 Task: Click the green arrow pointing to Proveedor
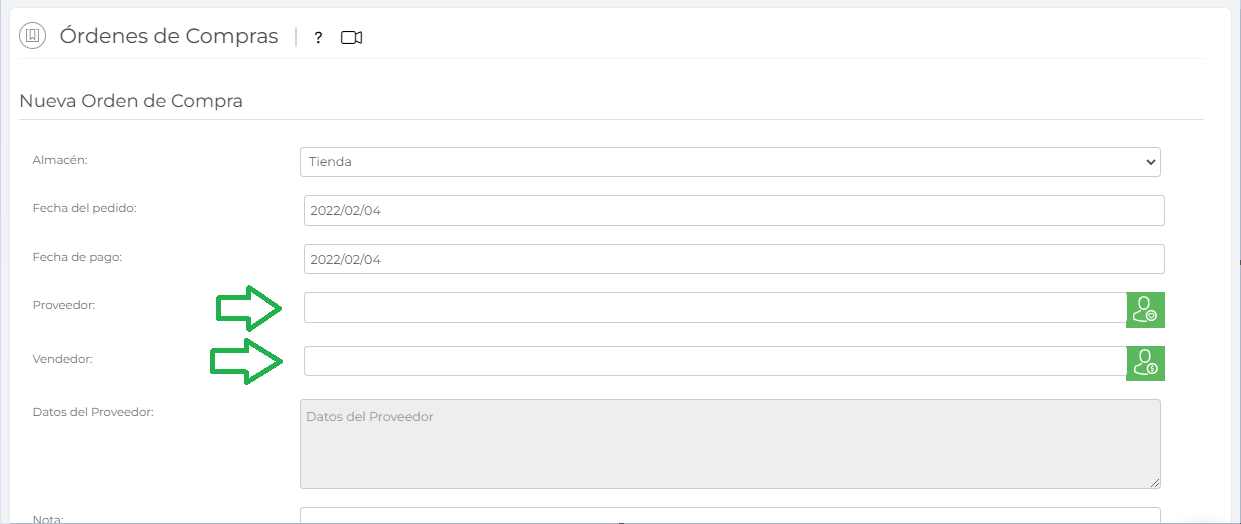(248, 308)
